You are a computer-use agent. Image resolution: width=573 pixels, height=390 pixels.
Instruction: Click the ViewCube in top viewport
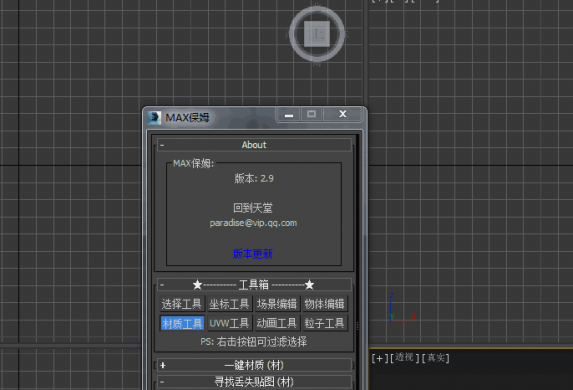pyautogui.click(x=317, y=34)
